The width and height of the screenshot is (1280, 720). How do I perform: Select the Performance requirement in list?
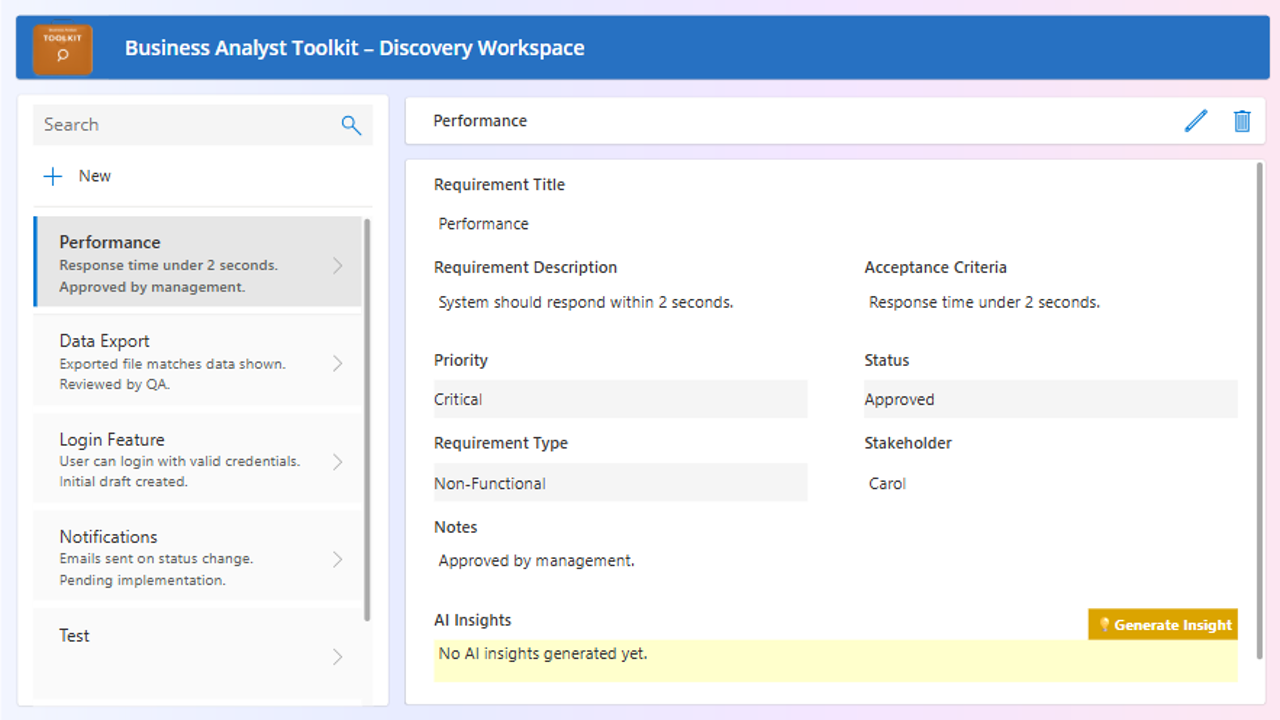tap(198, 262)
